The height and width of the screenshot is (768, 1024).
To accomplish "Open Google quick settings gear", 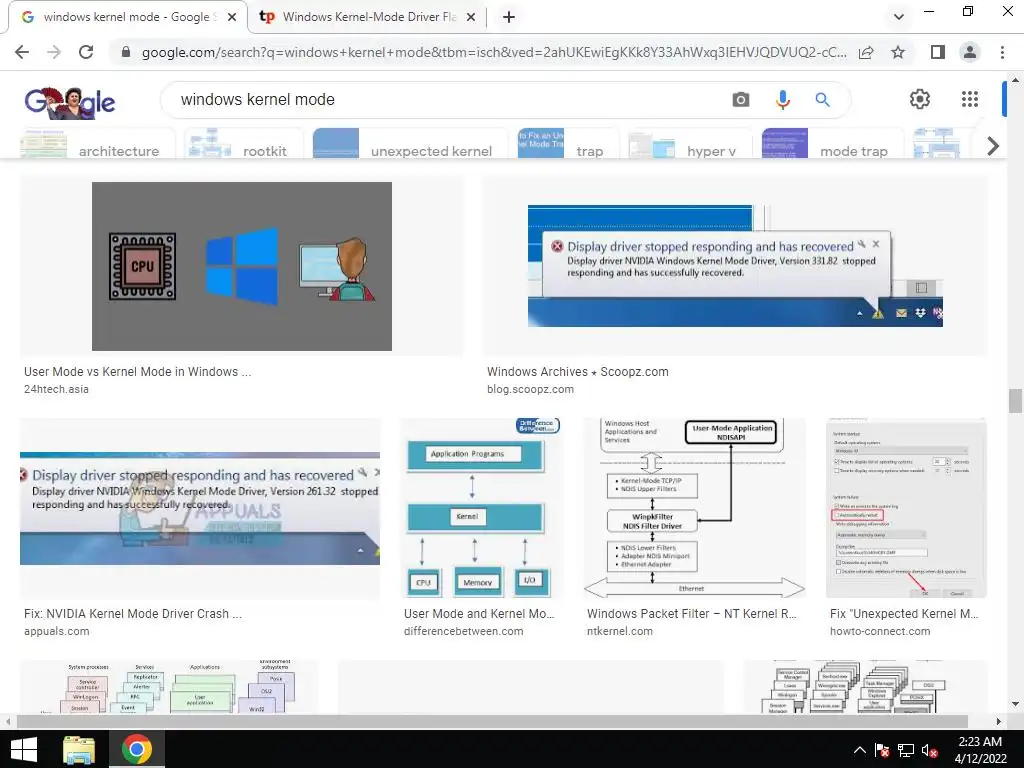I will point(920,99).
